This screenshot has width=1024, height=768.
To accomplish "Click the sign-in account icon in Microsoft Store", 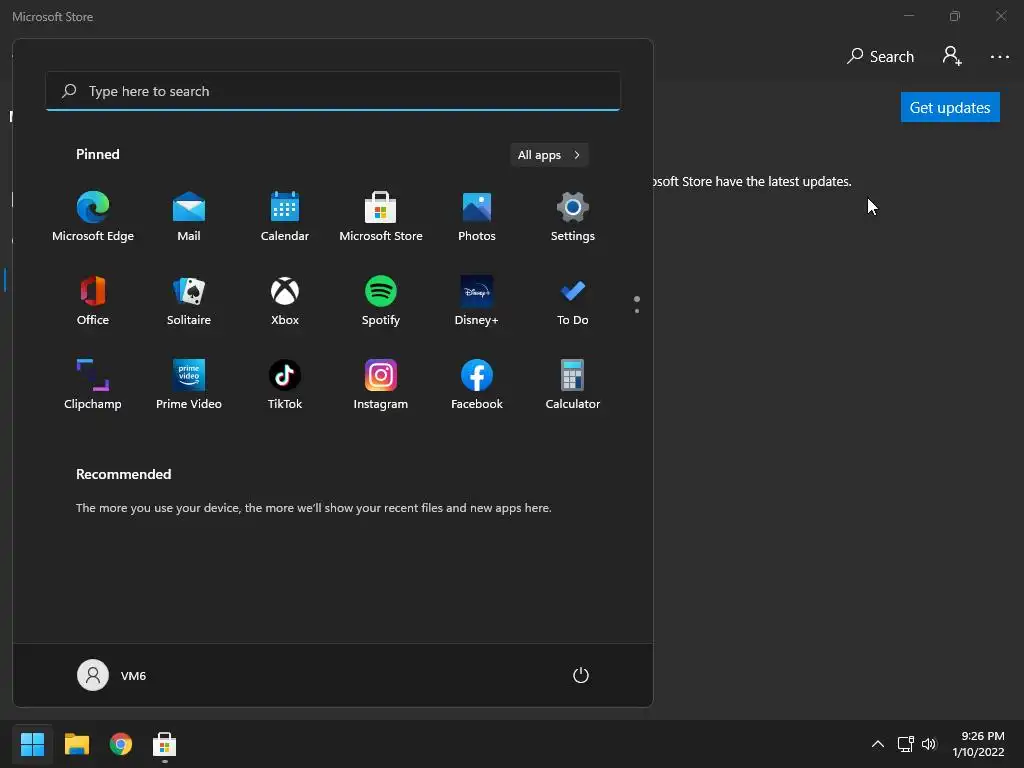I will coord(952,56).
